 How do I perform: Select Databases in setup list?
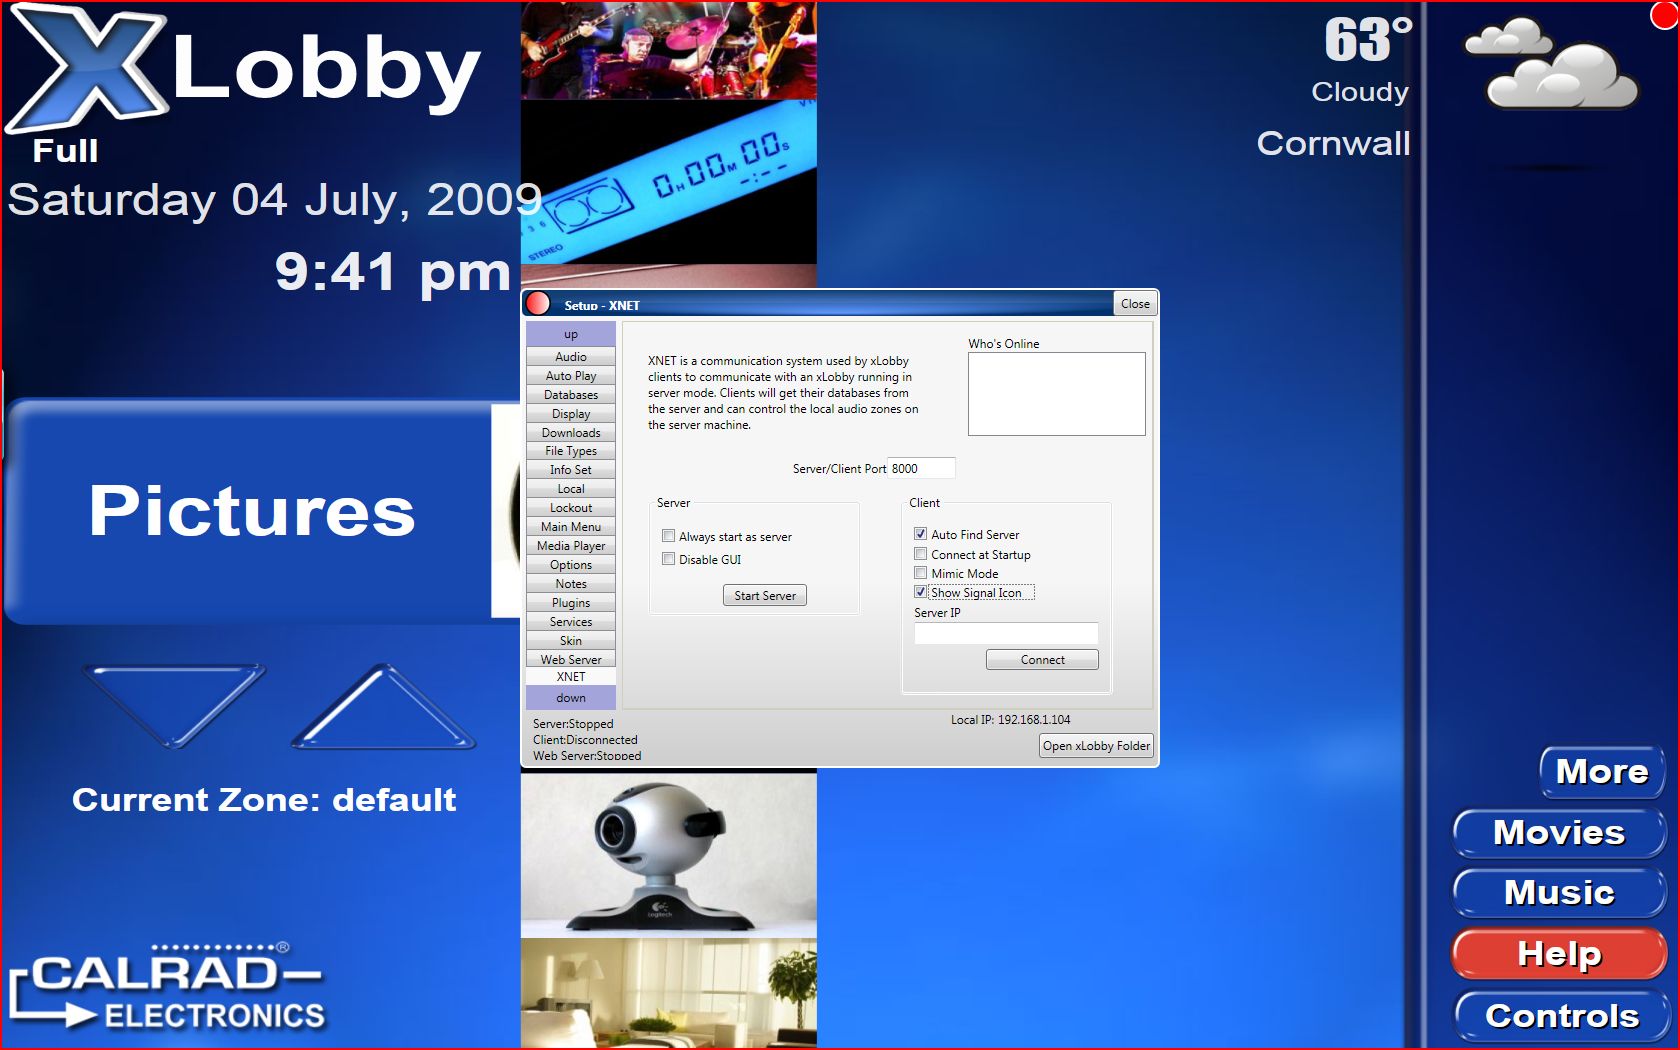pos(571,395)
